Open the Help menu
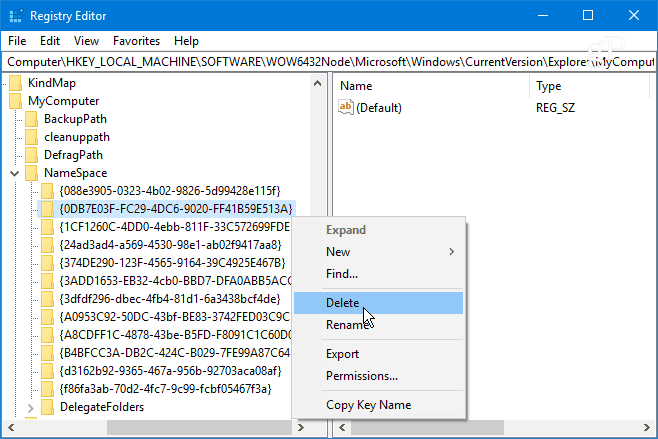The image size is (658, 439). click(x=186, y=41)
